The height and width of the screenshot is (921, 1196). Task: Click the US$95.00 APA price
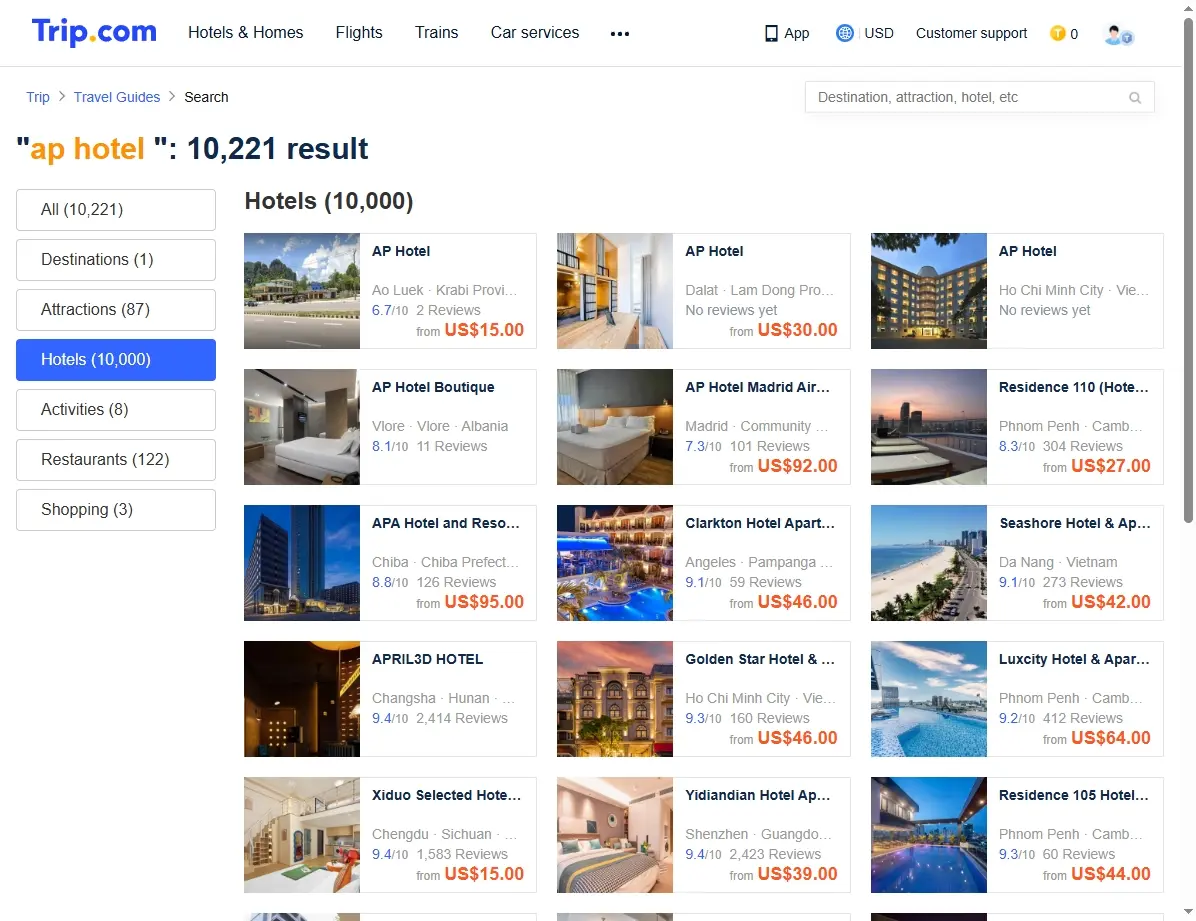[484, 601]
